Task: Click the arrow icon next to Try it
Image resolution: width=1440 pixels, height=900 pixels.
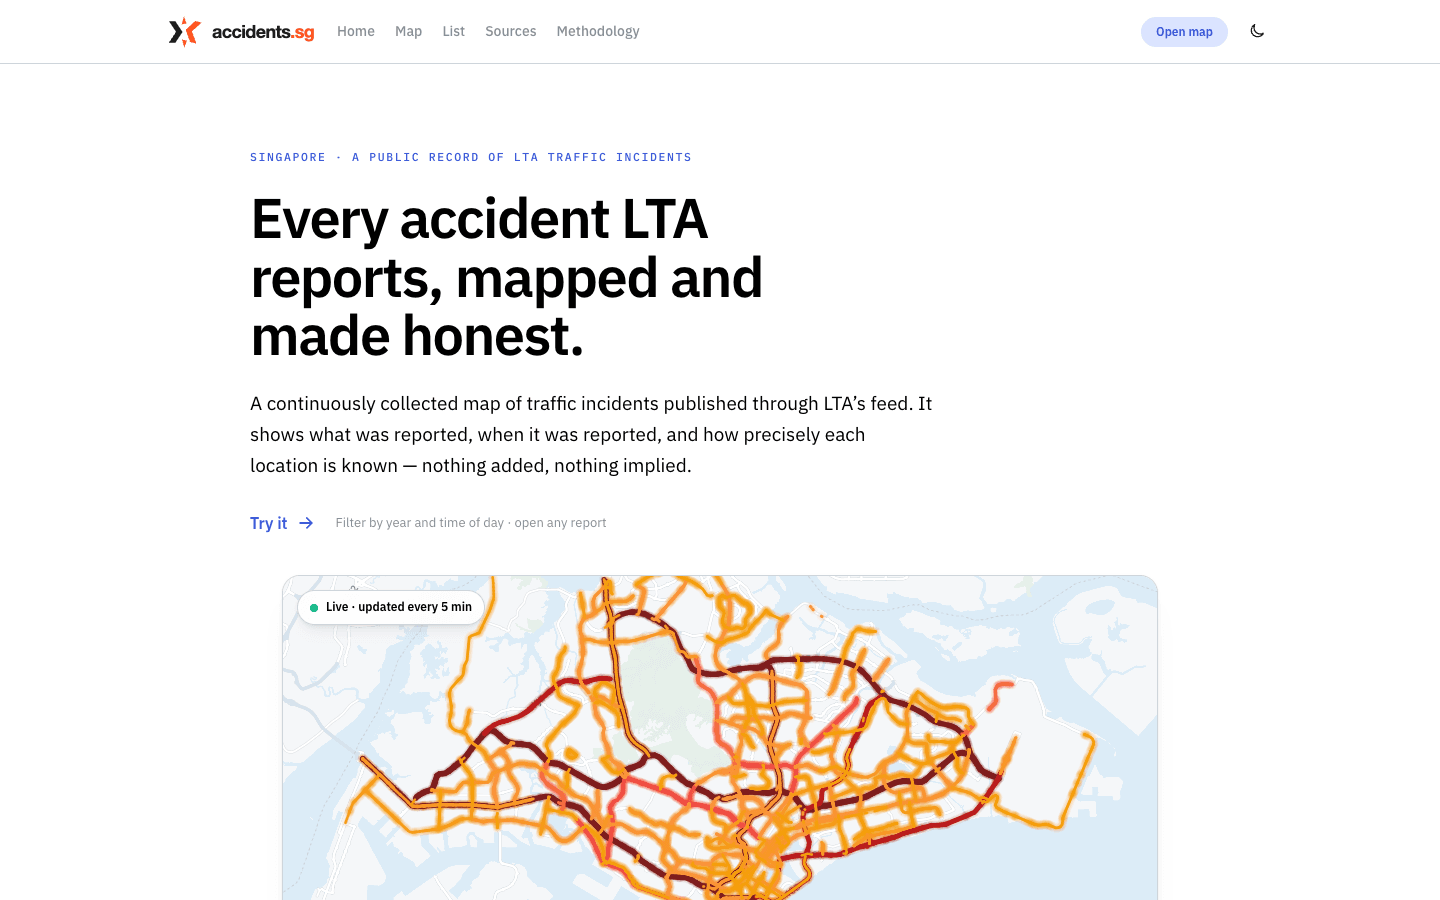Action: [306, 523]
